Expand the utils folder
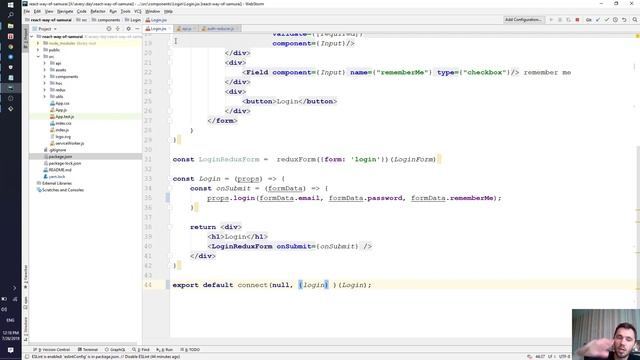This screenshot has height=360, width=640. tap(45, 97)
